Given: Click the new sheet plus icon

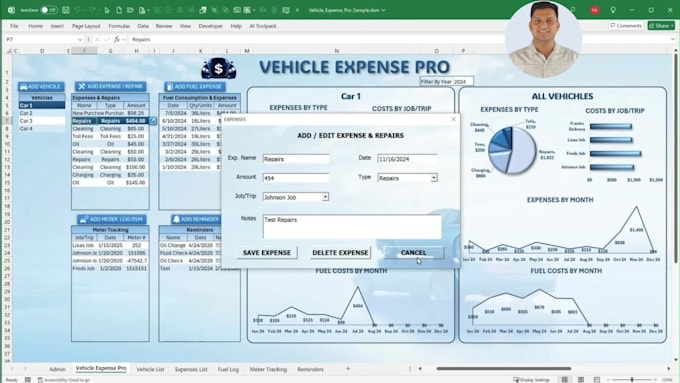Looking at the screenshot, I should (348, 369).
